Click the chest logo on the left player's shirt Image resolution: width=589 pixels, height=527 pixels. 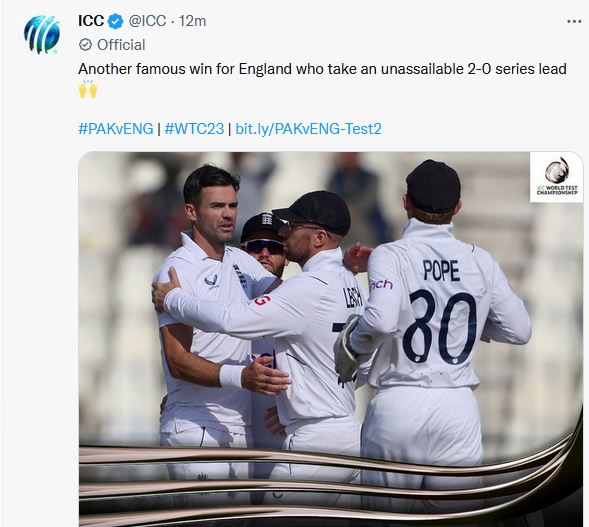coord(211,281)
